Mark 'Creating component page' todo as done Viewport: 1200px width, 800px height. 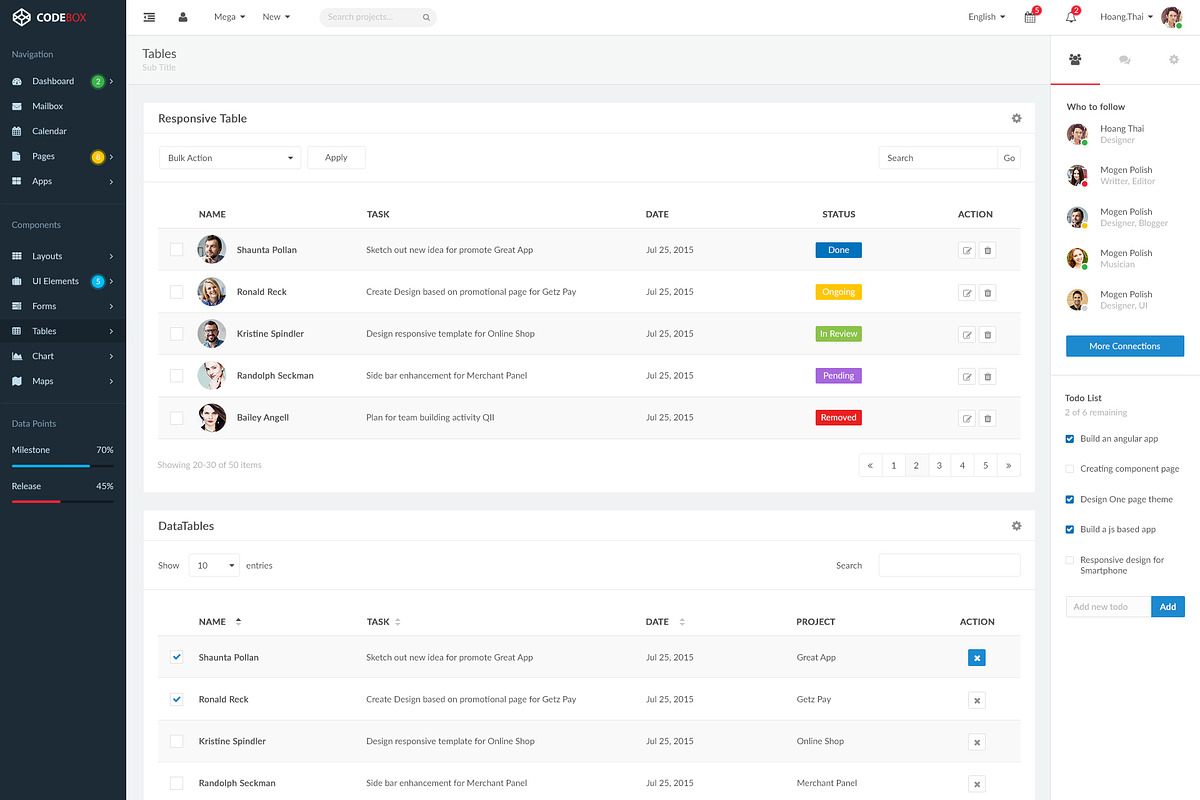(x=1072, y=468)
